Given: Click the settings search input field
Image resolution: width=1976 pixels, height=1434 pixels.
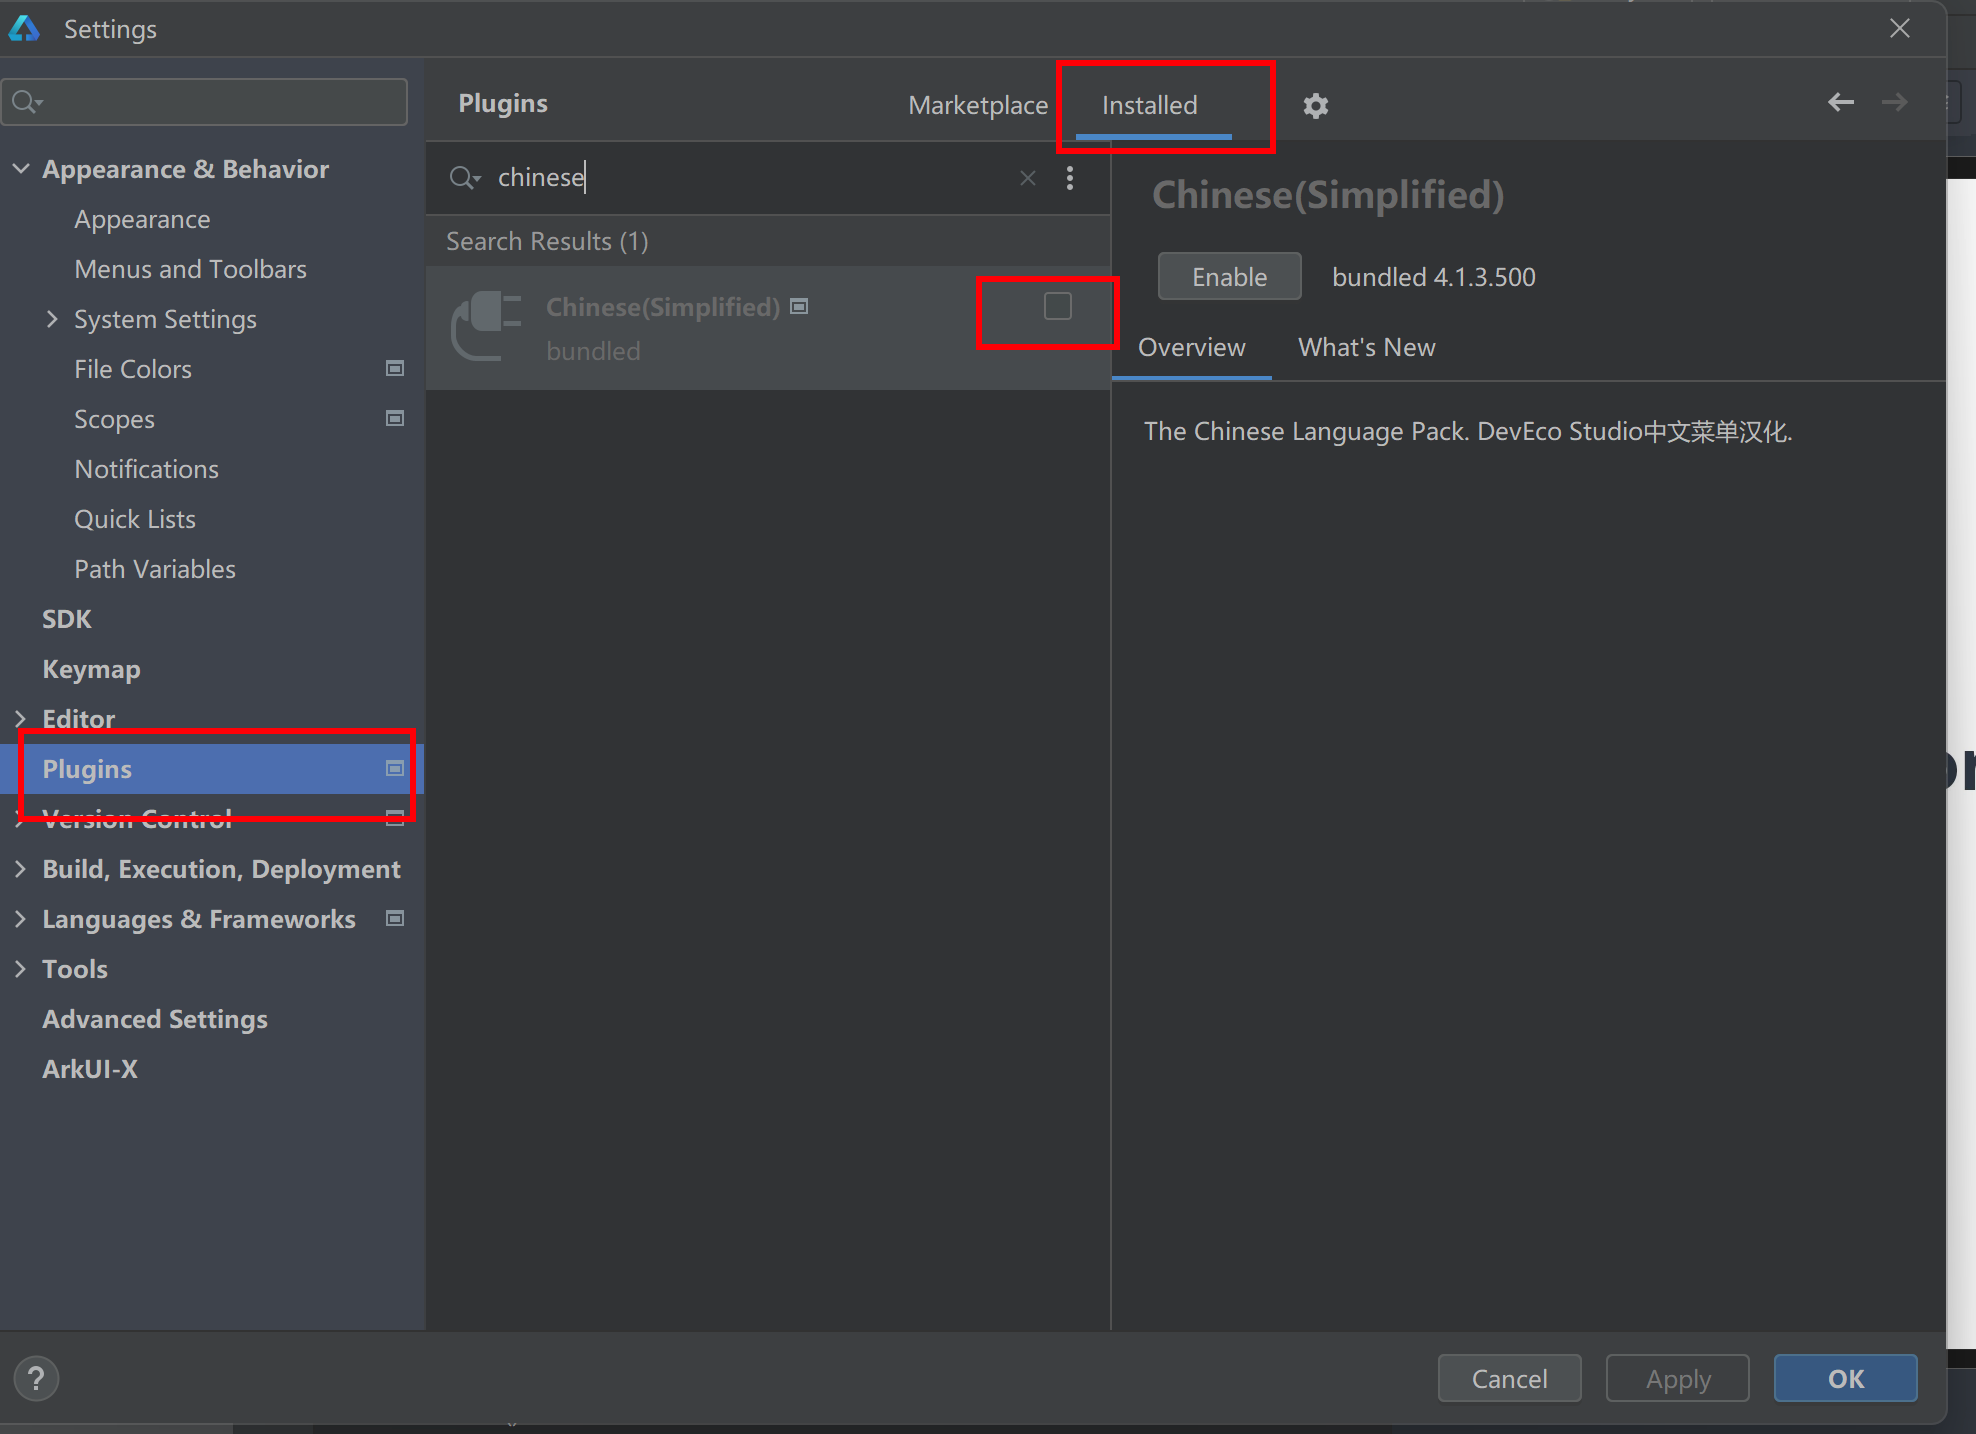Looking at the screenshot, I should tap(220, 102).
